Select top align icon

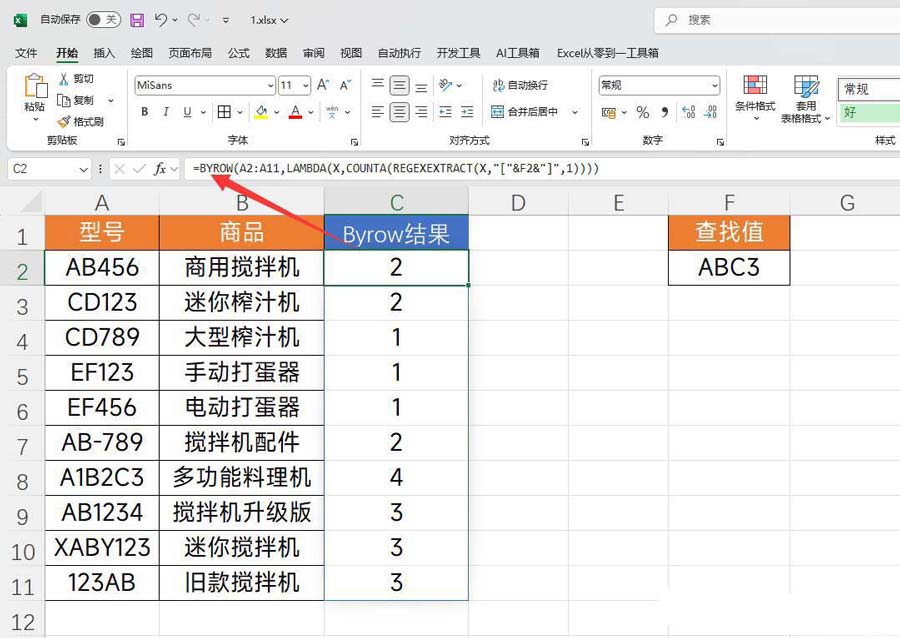click(x=377, y=84)
